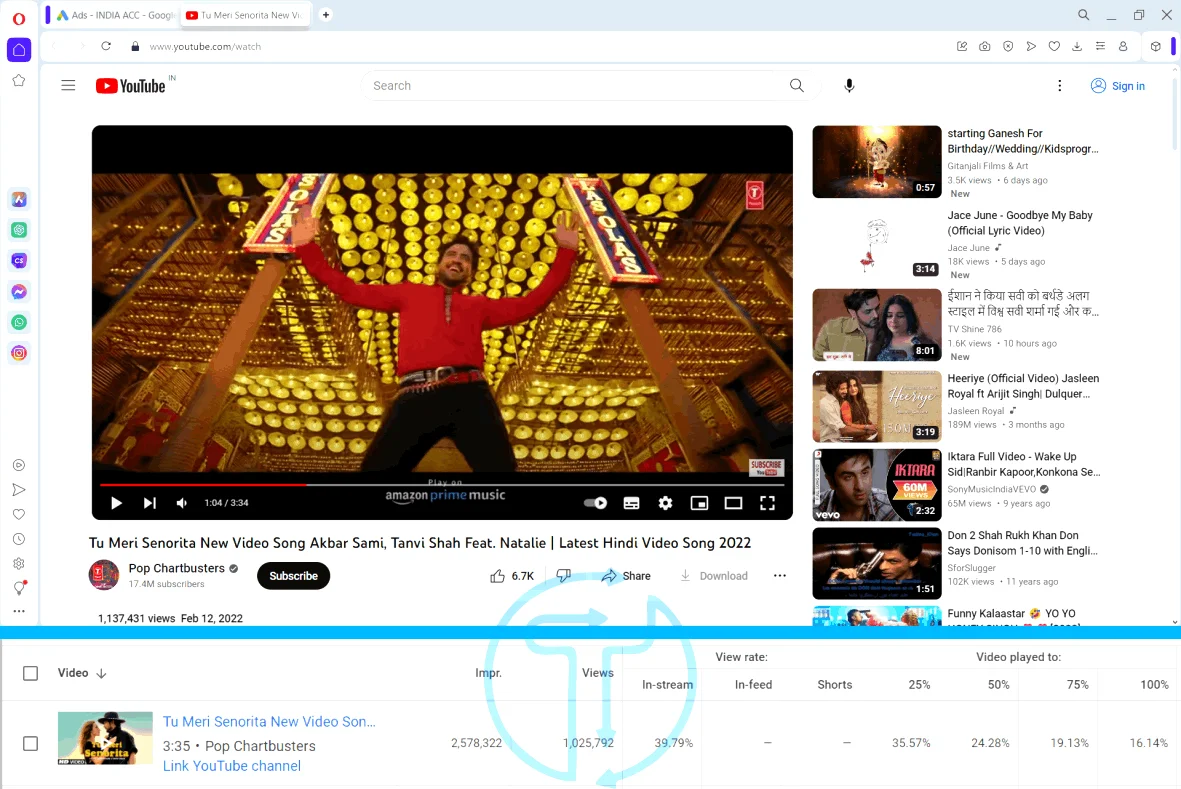The image size is (1181, 789).
Task: Select all videos header checkbox
Action: pyautogui.click(x=30, y=673)
